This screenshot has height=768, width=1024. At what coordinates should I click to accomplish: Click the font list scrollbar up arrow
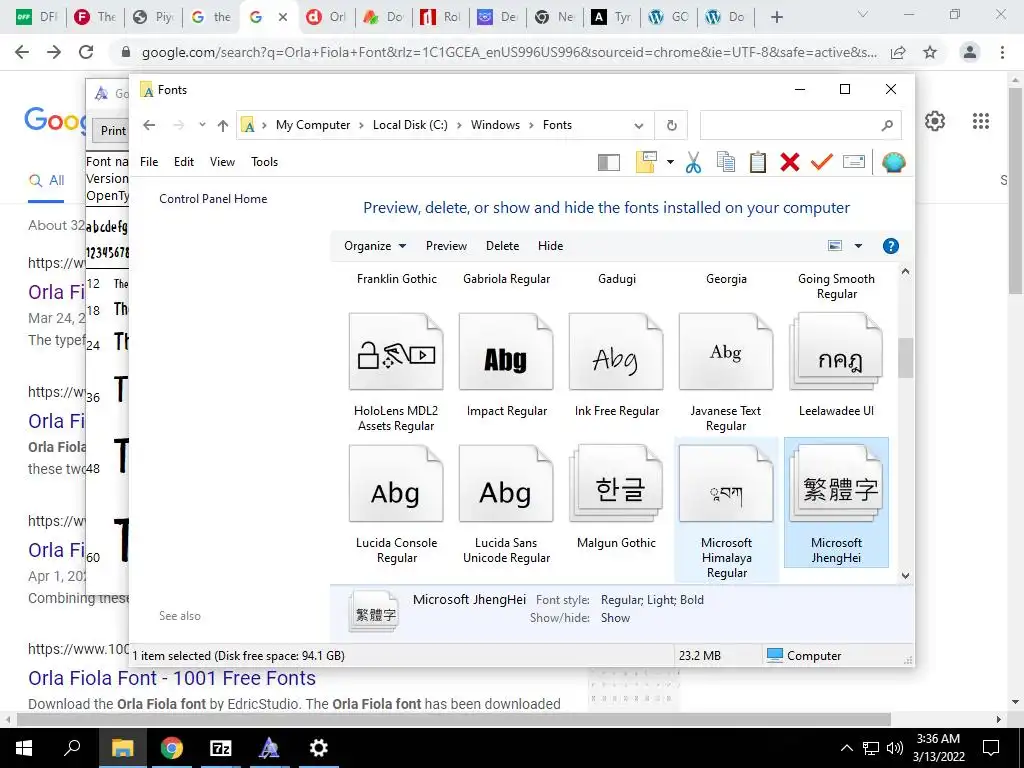tap(905, 271)
